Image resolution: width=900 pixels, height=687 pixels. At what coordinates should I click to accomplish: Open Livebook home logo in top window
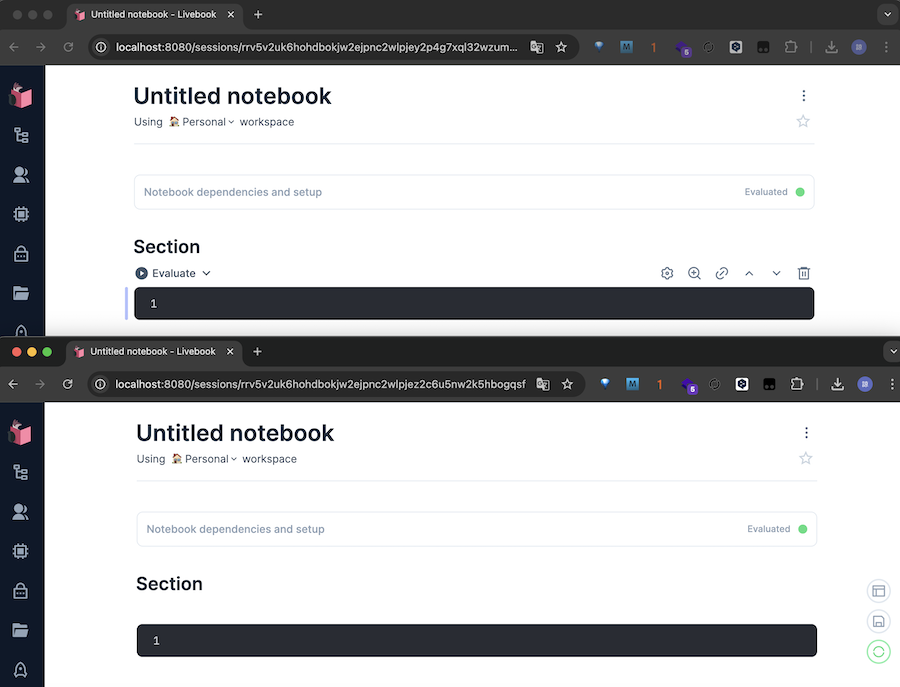pyautogui.click(x=21, y=95)
